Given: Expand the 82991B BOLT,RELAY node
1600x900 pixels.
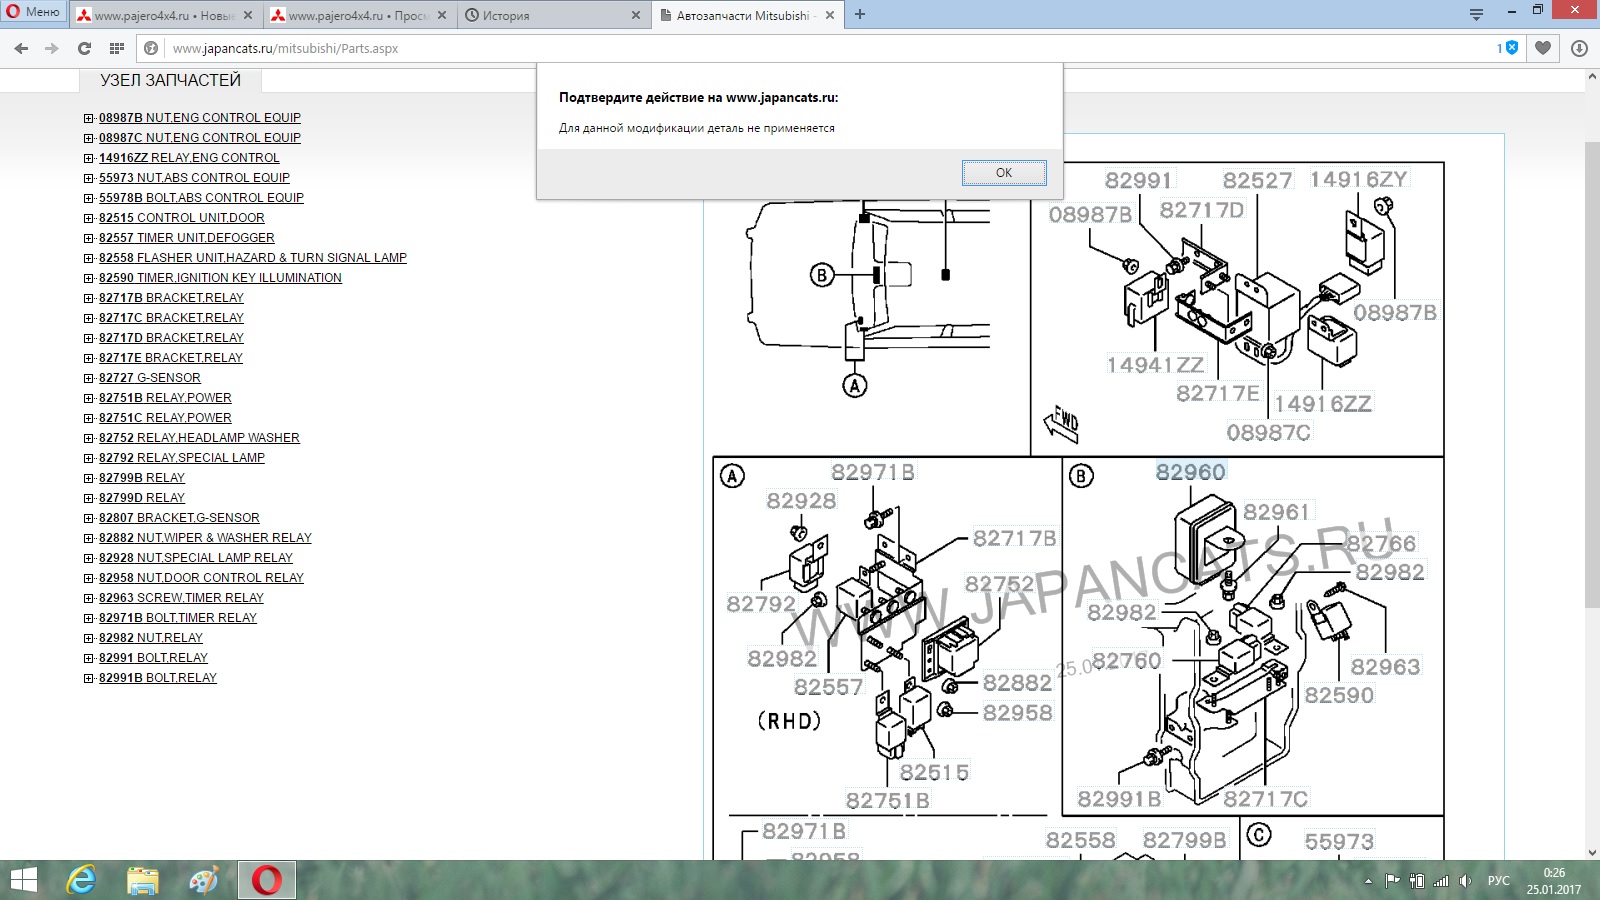Looking at the screenshot, I should point(89,678).
